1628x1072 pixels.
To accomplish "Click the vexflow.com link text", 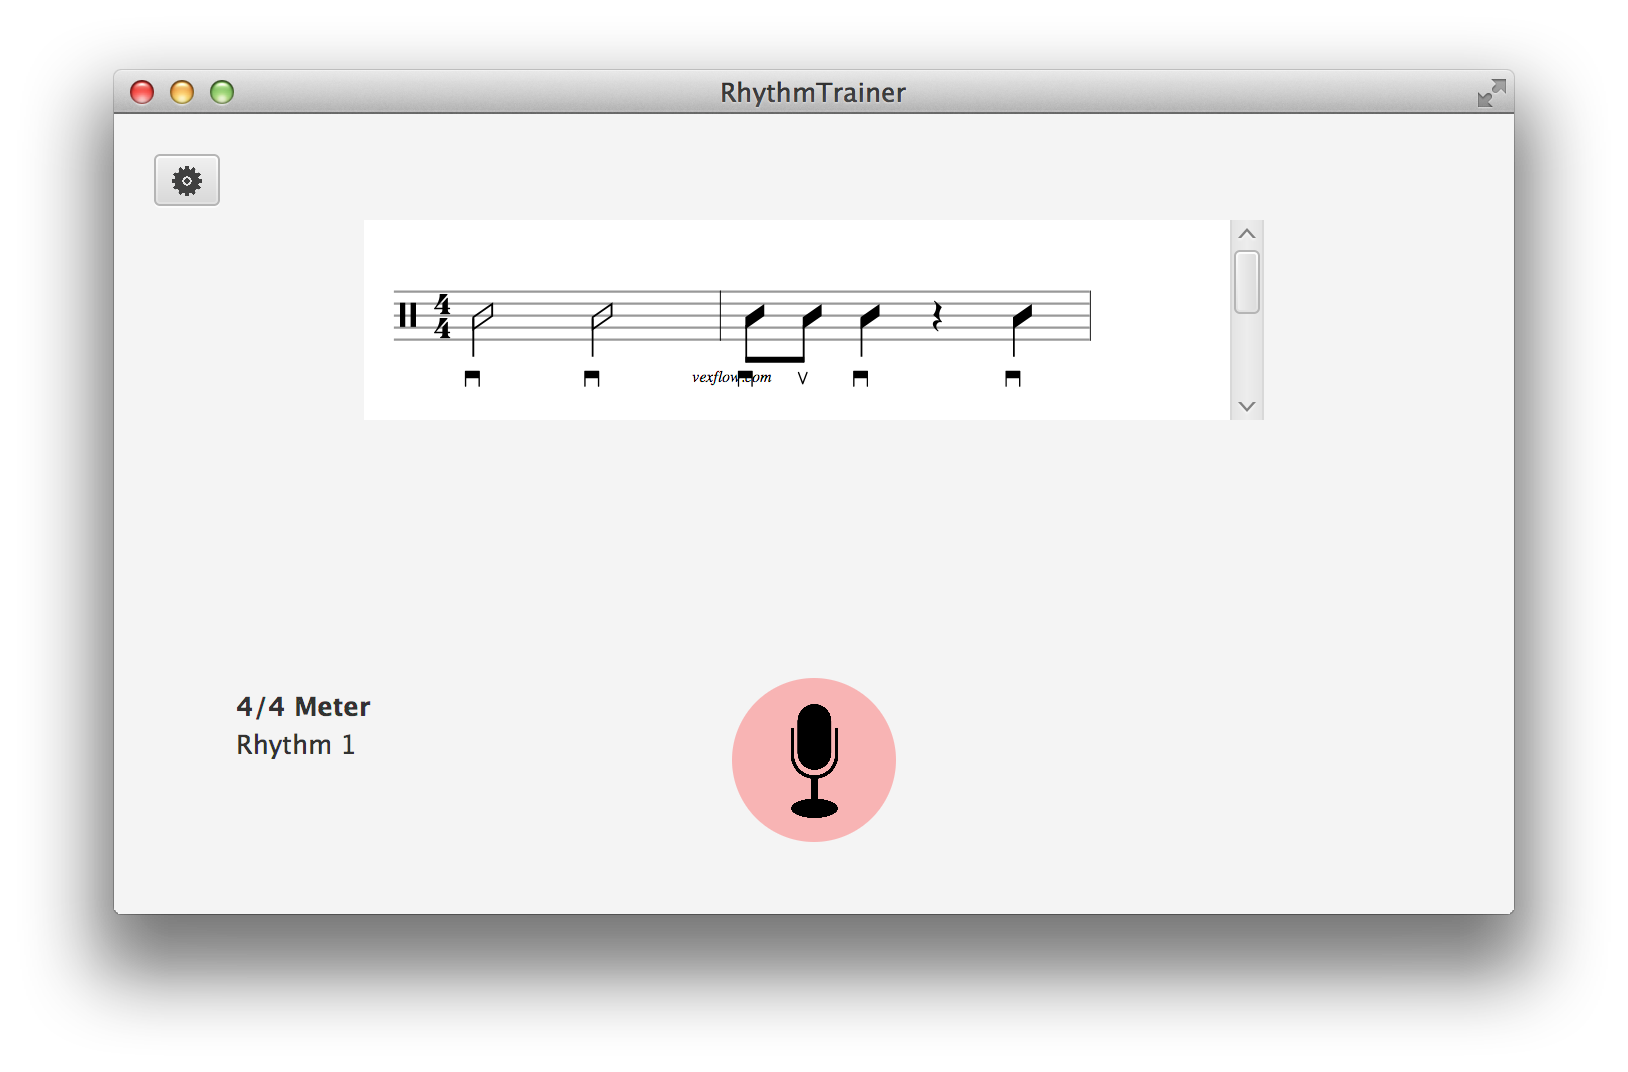I will pyautogui.click(x=732, y=377).
